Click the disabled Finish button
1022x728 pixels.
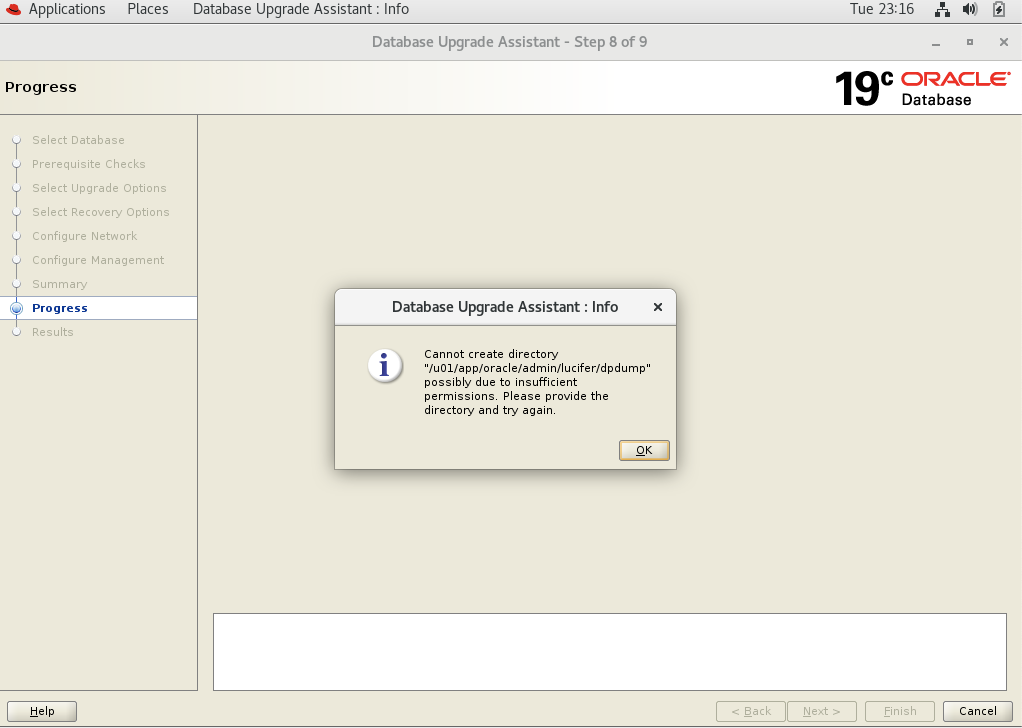point(899,711)
